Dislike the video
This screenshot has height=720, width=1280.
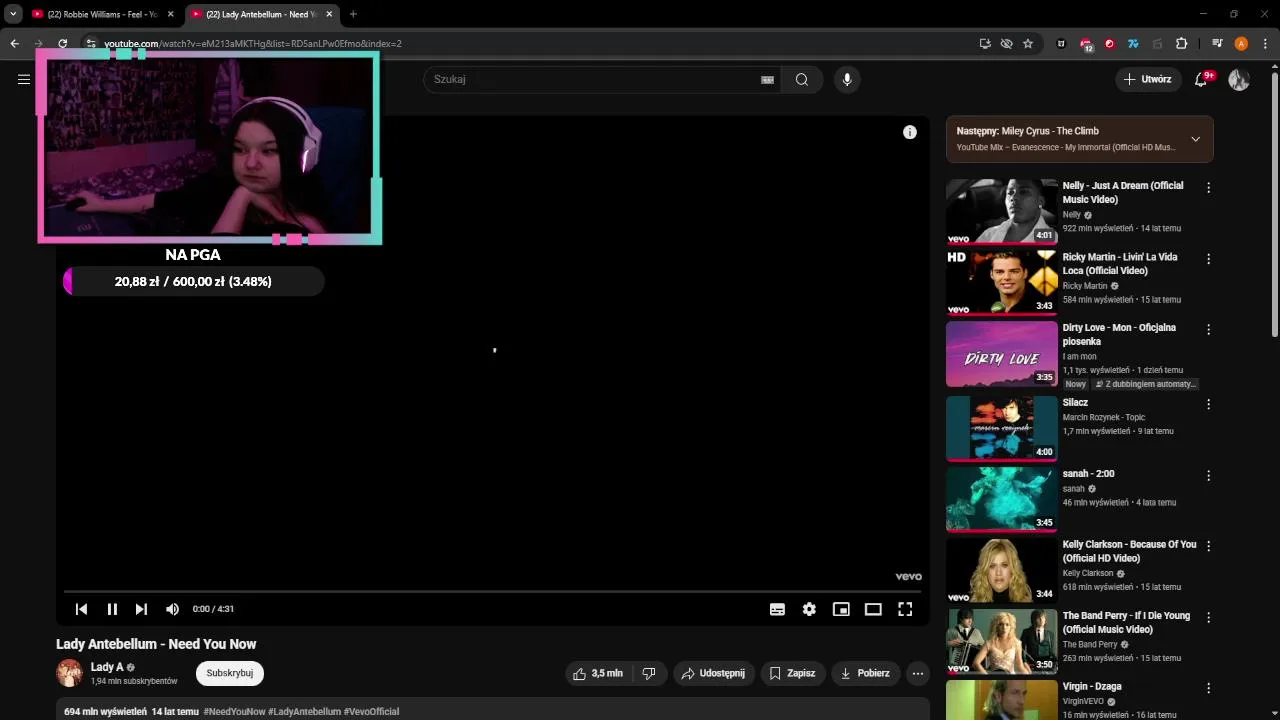[649, 674]
